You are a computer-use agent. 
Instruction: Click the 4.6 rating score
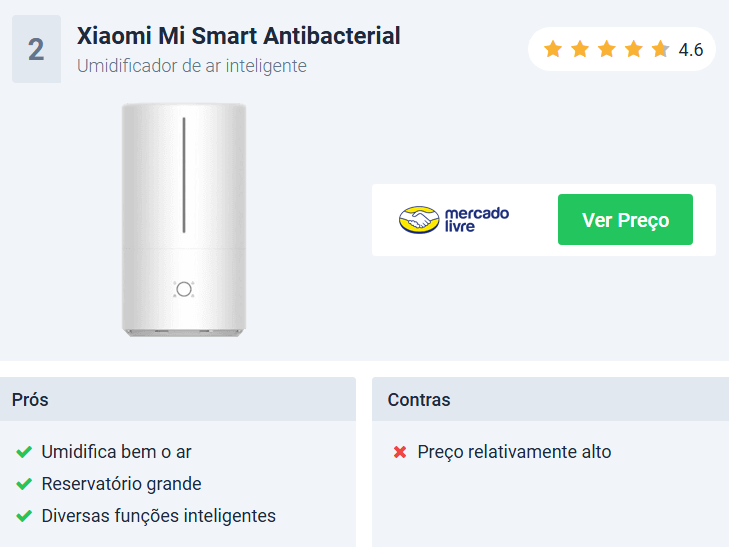point(691,49)
